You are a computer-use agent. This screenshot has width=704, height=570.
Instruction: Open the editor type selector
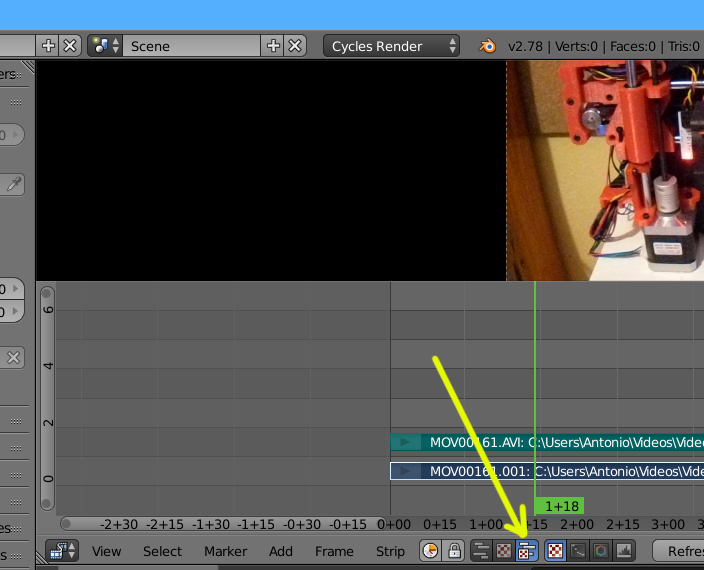(62, 551)
